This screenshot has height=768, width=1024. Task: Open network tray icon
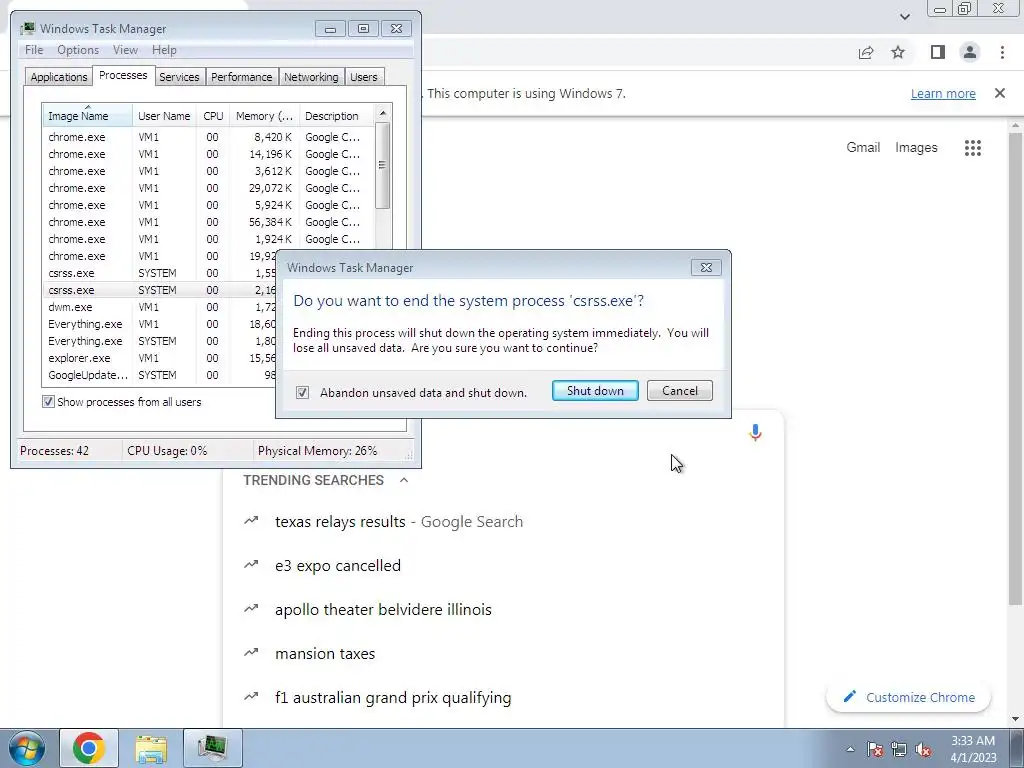899,749
